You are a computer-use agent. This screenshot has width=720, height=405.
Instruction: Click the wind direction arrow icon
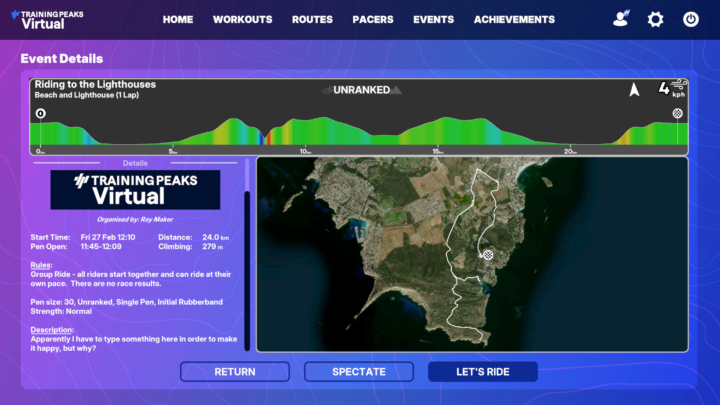click(x=633, y=90)
